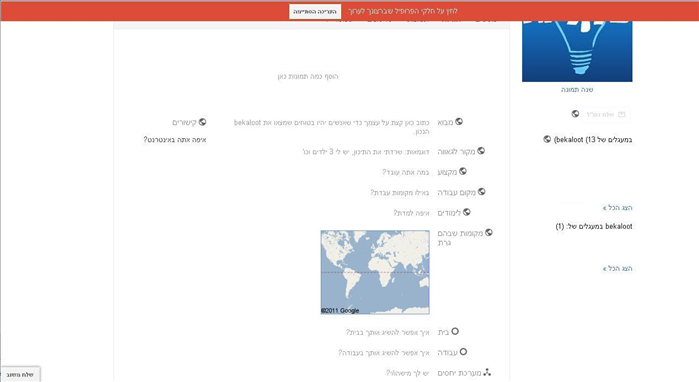The height and width of the screenshot is (382, 699).
Task: Click the מקום עבודה label
Action: coord(457,193)
